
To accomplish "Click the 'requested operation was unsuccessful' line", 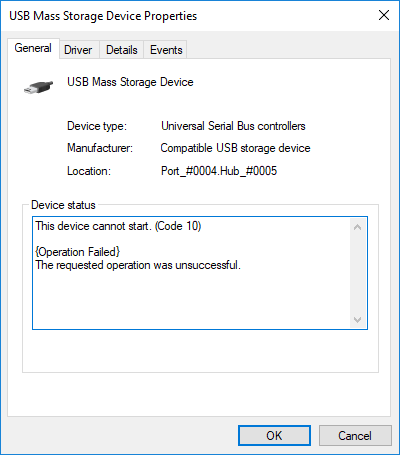I will point(138,265).
